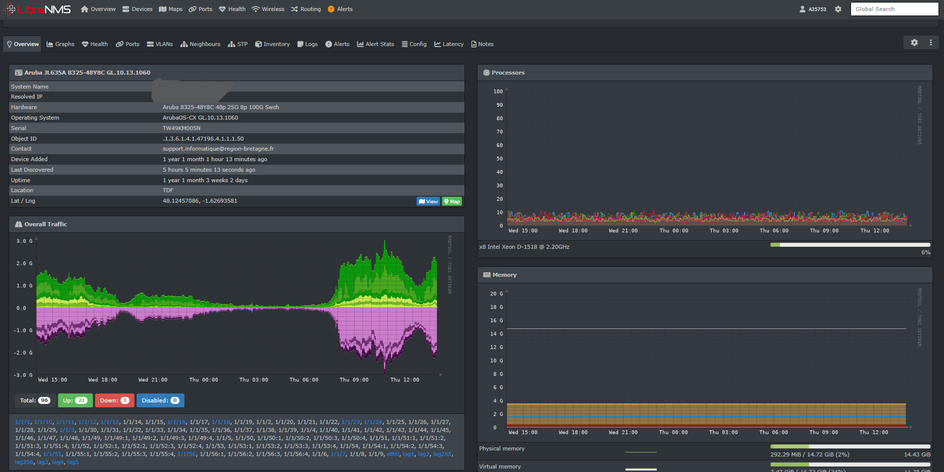Click the Config tab icon
The image size is (944, 472).
[405, 44]
